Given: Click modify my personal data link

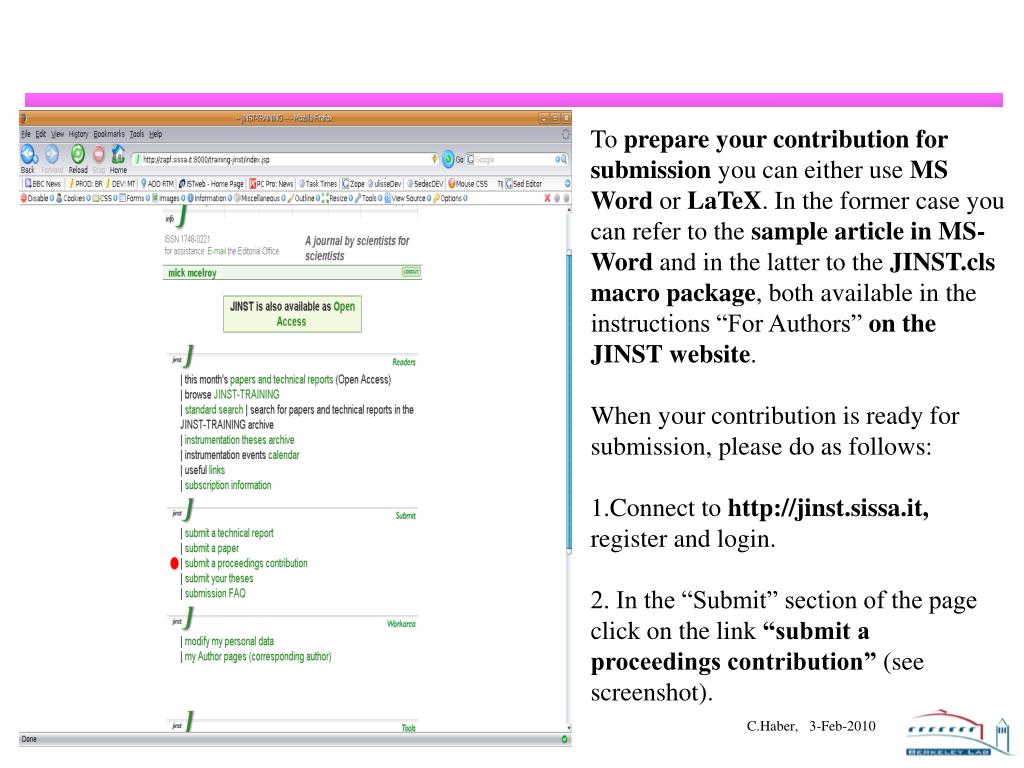Looking at the screenshot, I should (229, 641).
